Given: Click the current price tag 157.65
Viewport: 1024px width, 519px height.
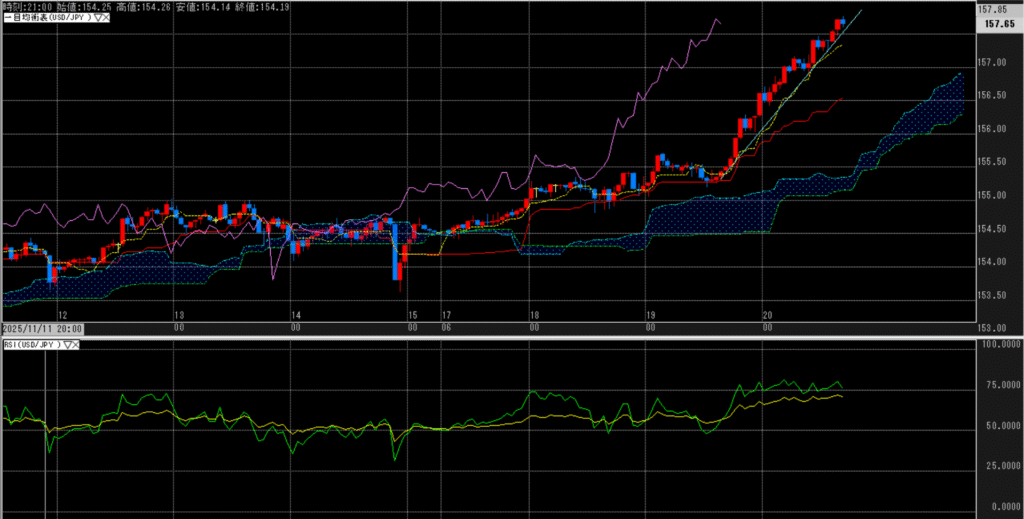Looking at the screenshot, I should coord(994,23).
